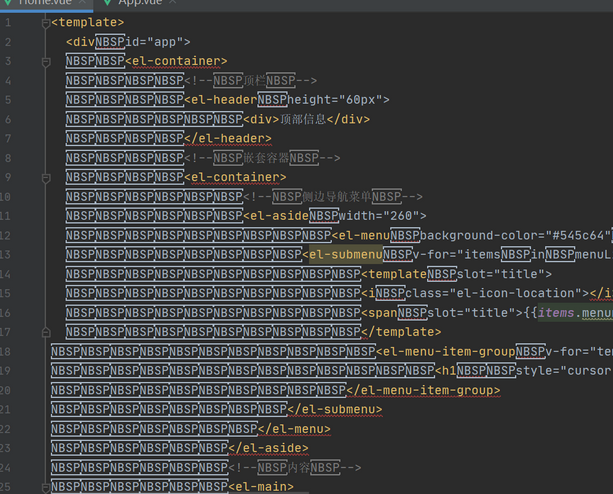Click the width="260" attribute
Viewport: 613px width, 494px height.
pos(378,216)
